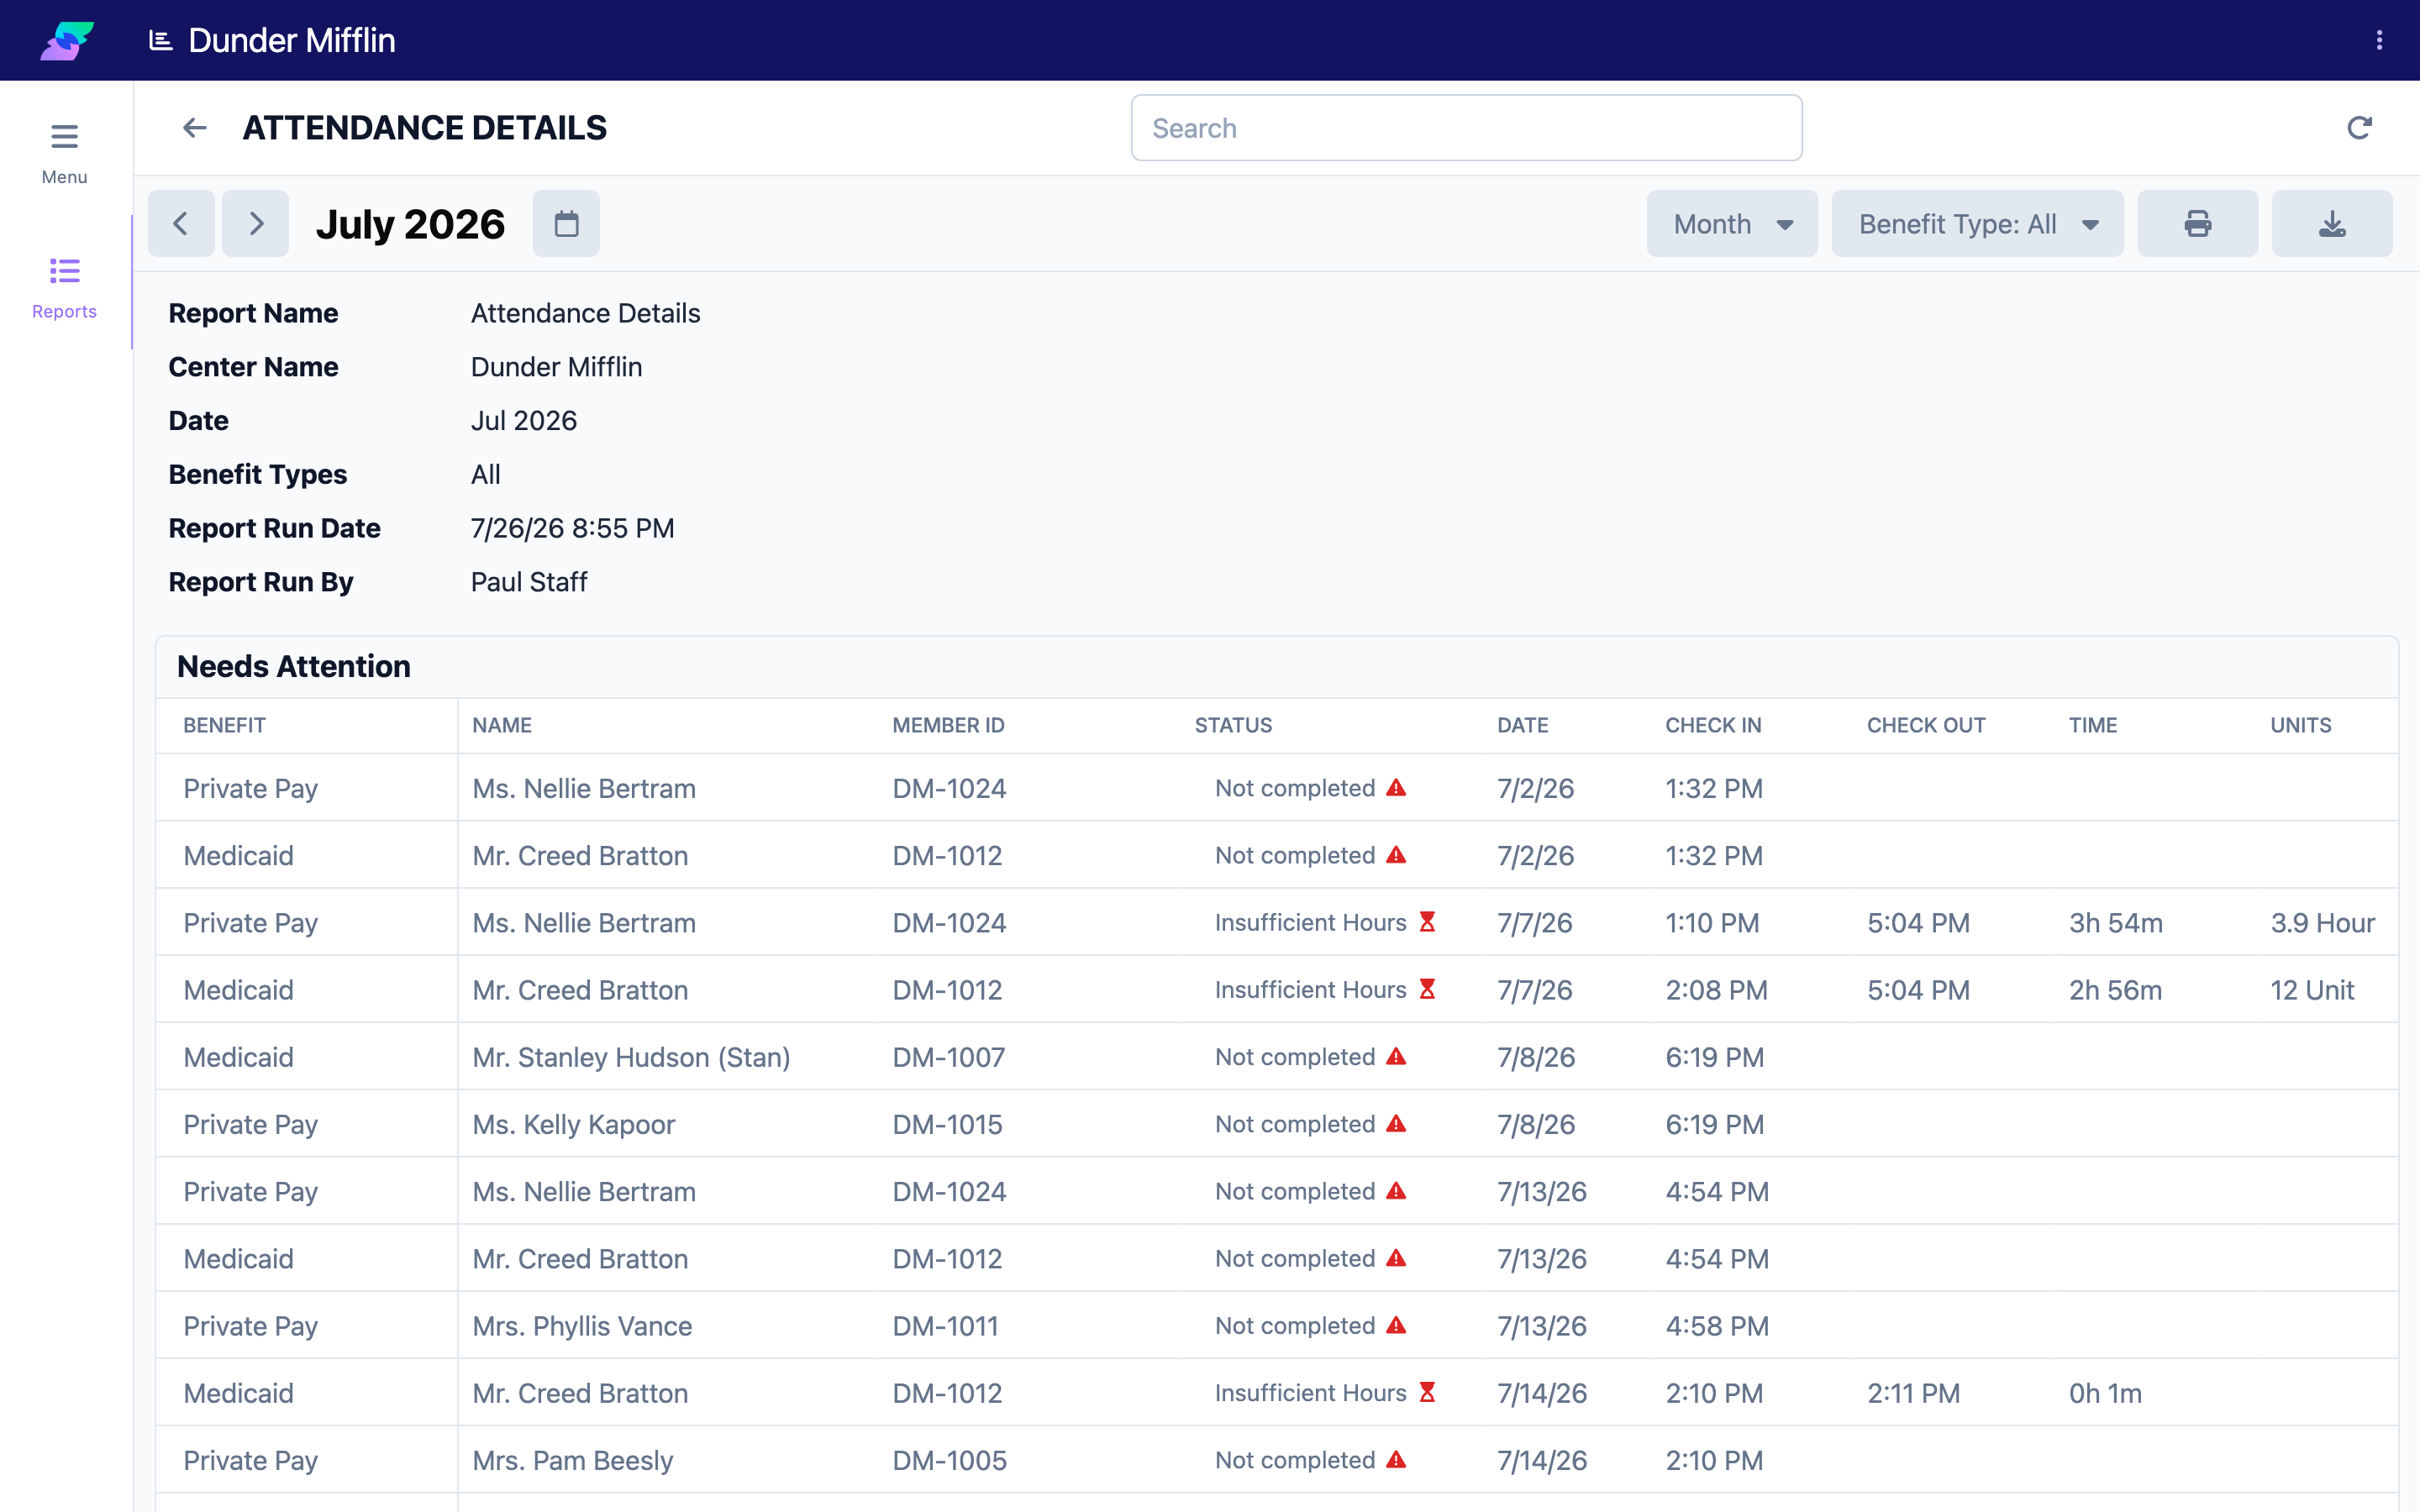Expand the Month period dropdown
This screenshot has width=2420, height=1512.
click(x=1732, y=224)
